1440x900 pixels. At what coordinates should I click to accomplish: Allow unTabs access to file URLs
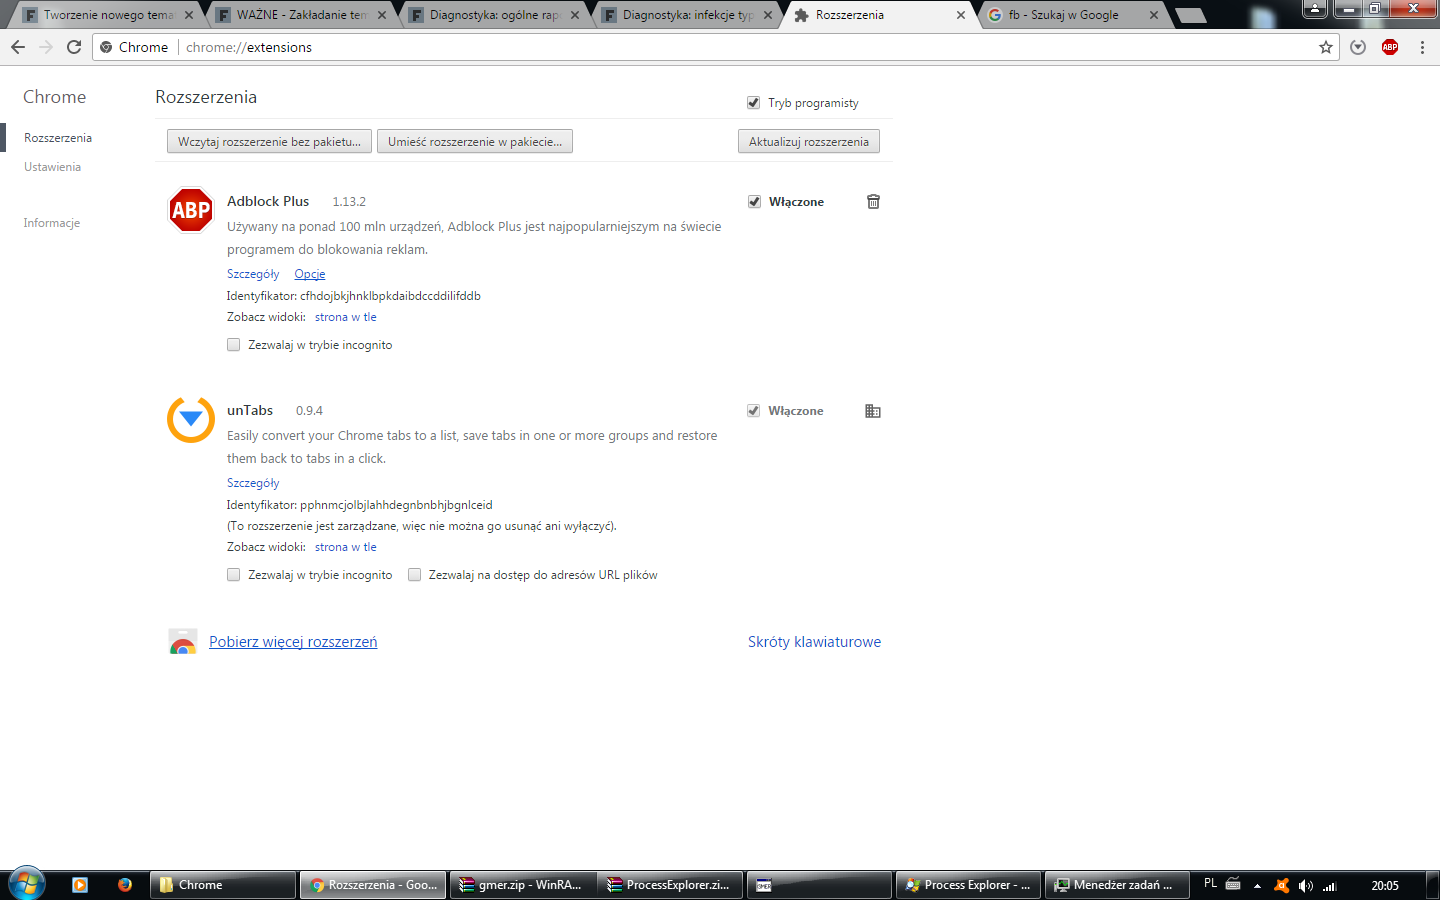tap(414, 575)
